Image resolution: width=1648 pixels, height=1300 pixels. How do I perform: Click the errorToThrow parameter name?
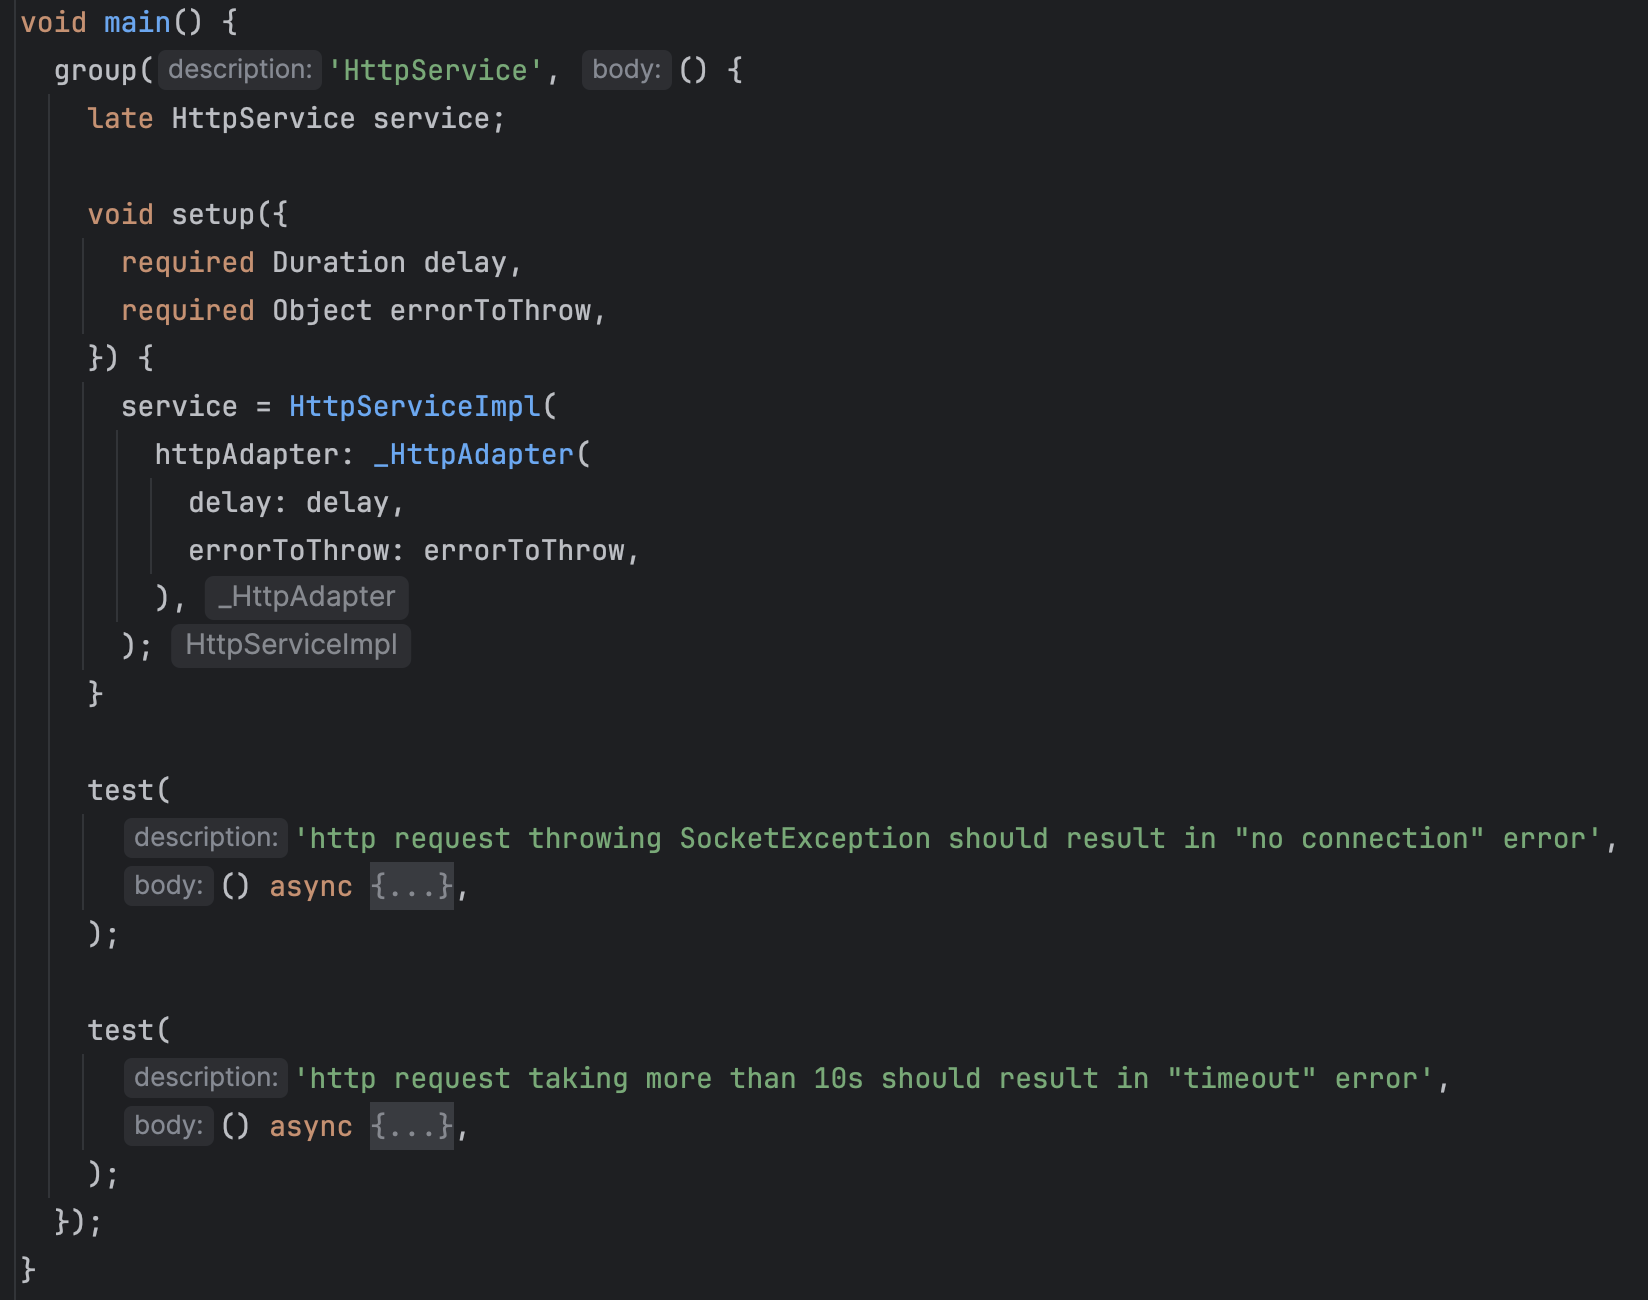click(496, 309)
